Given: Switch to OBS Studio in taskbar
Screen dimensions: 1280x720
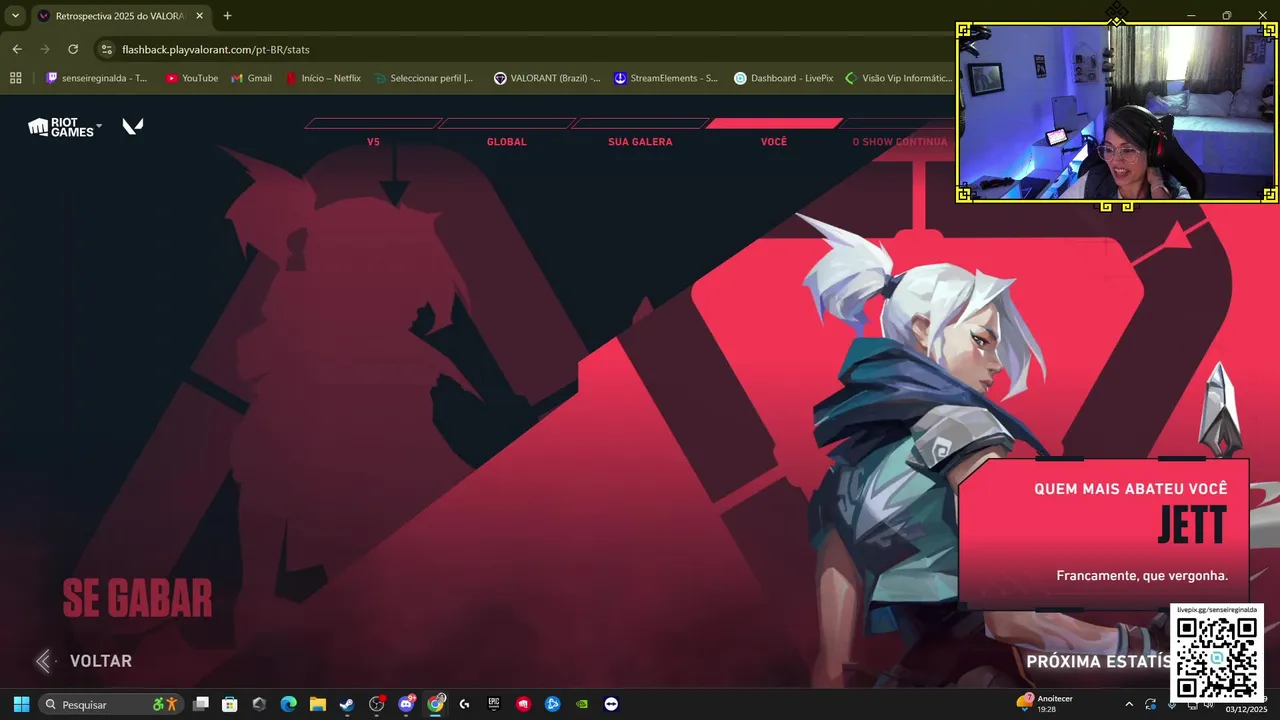Looking at the screenshot, I should point(377,704).
